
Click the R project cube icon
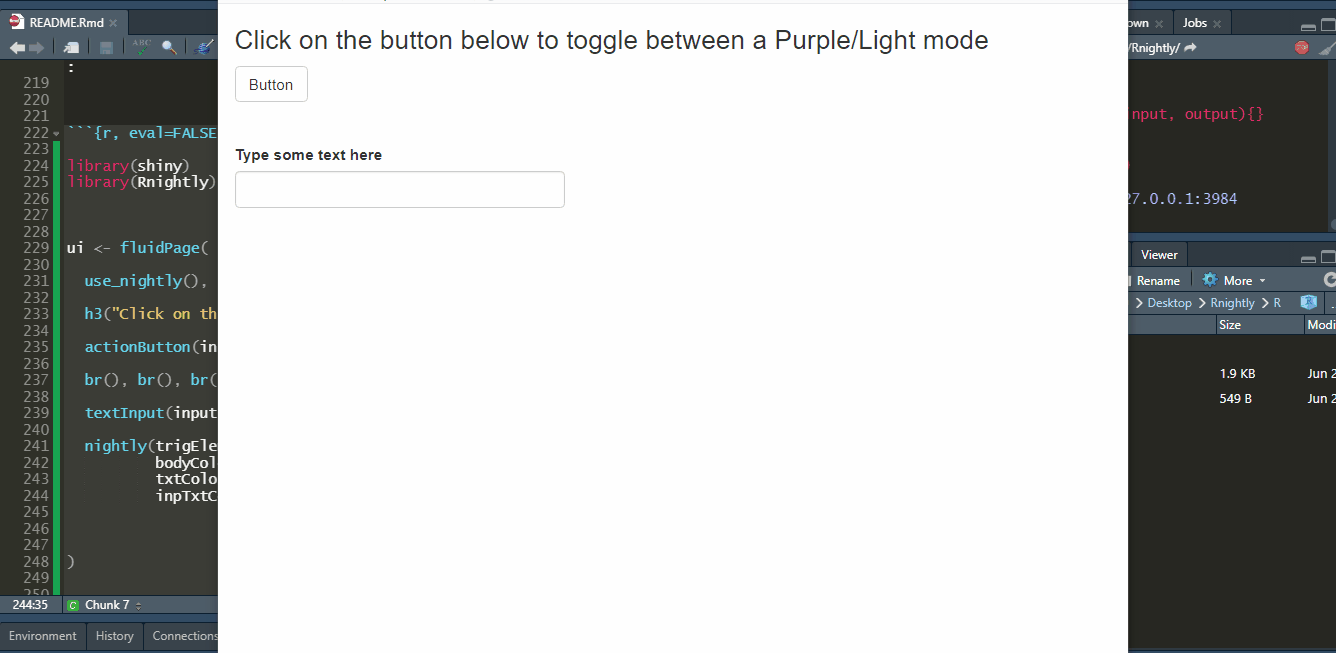point(1307,302)
